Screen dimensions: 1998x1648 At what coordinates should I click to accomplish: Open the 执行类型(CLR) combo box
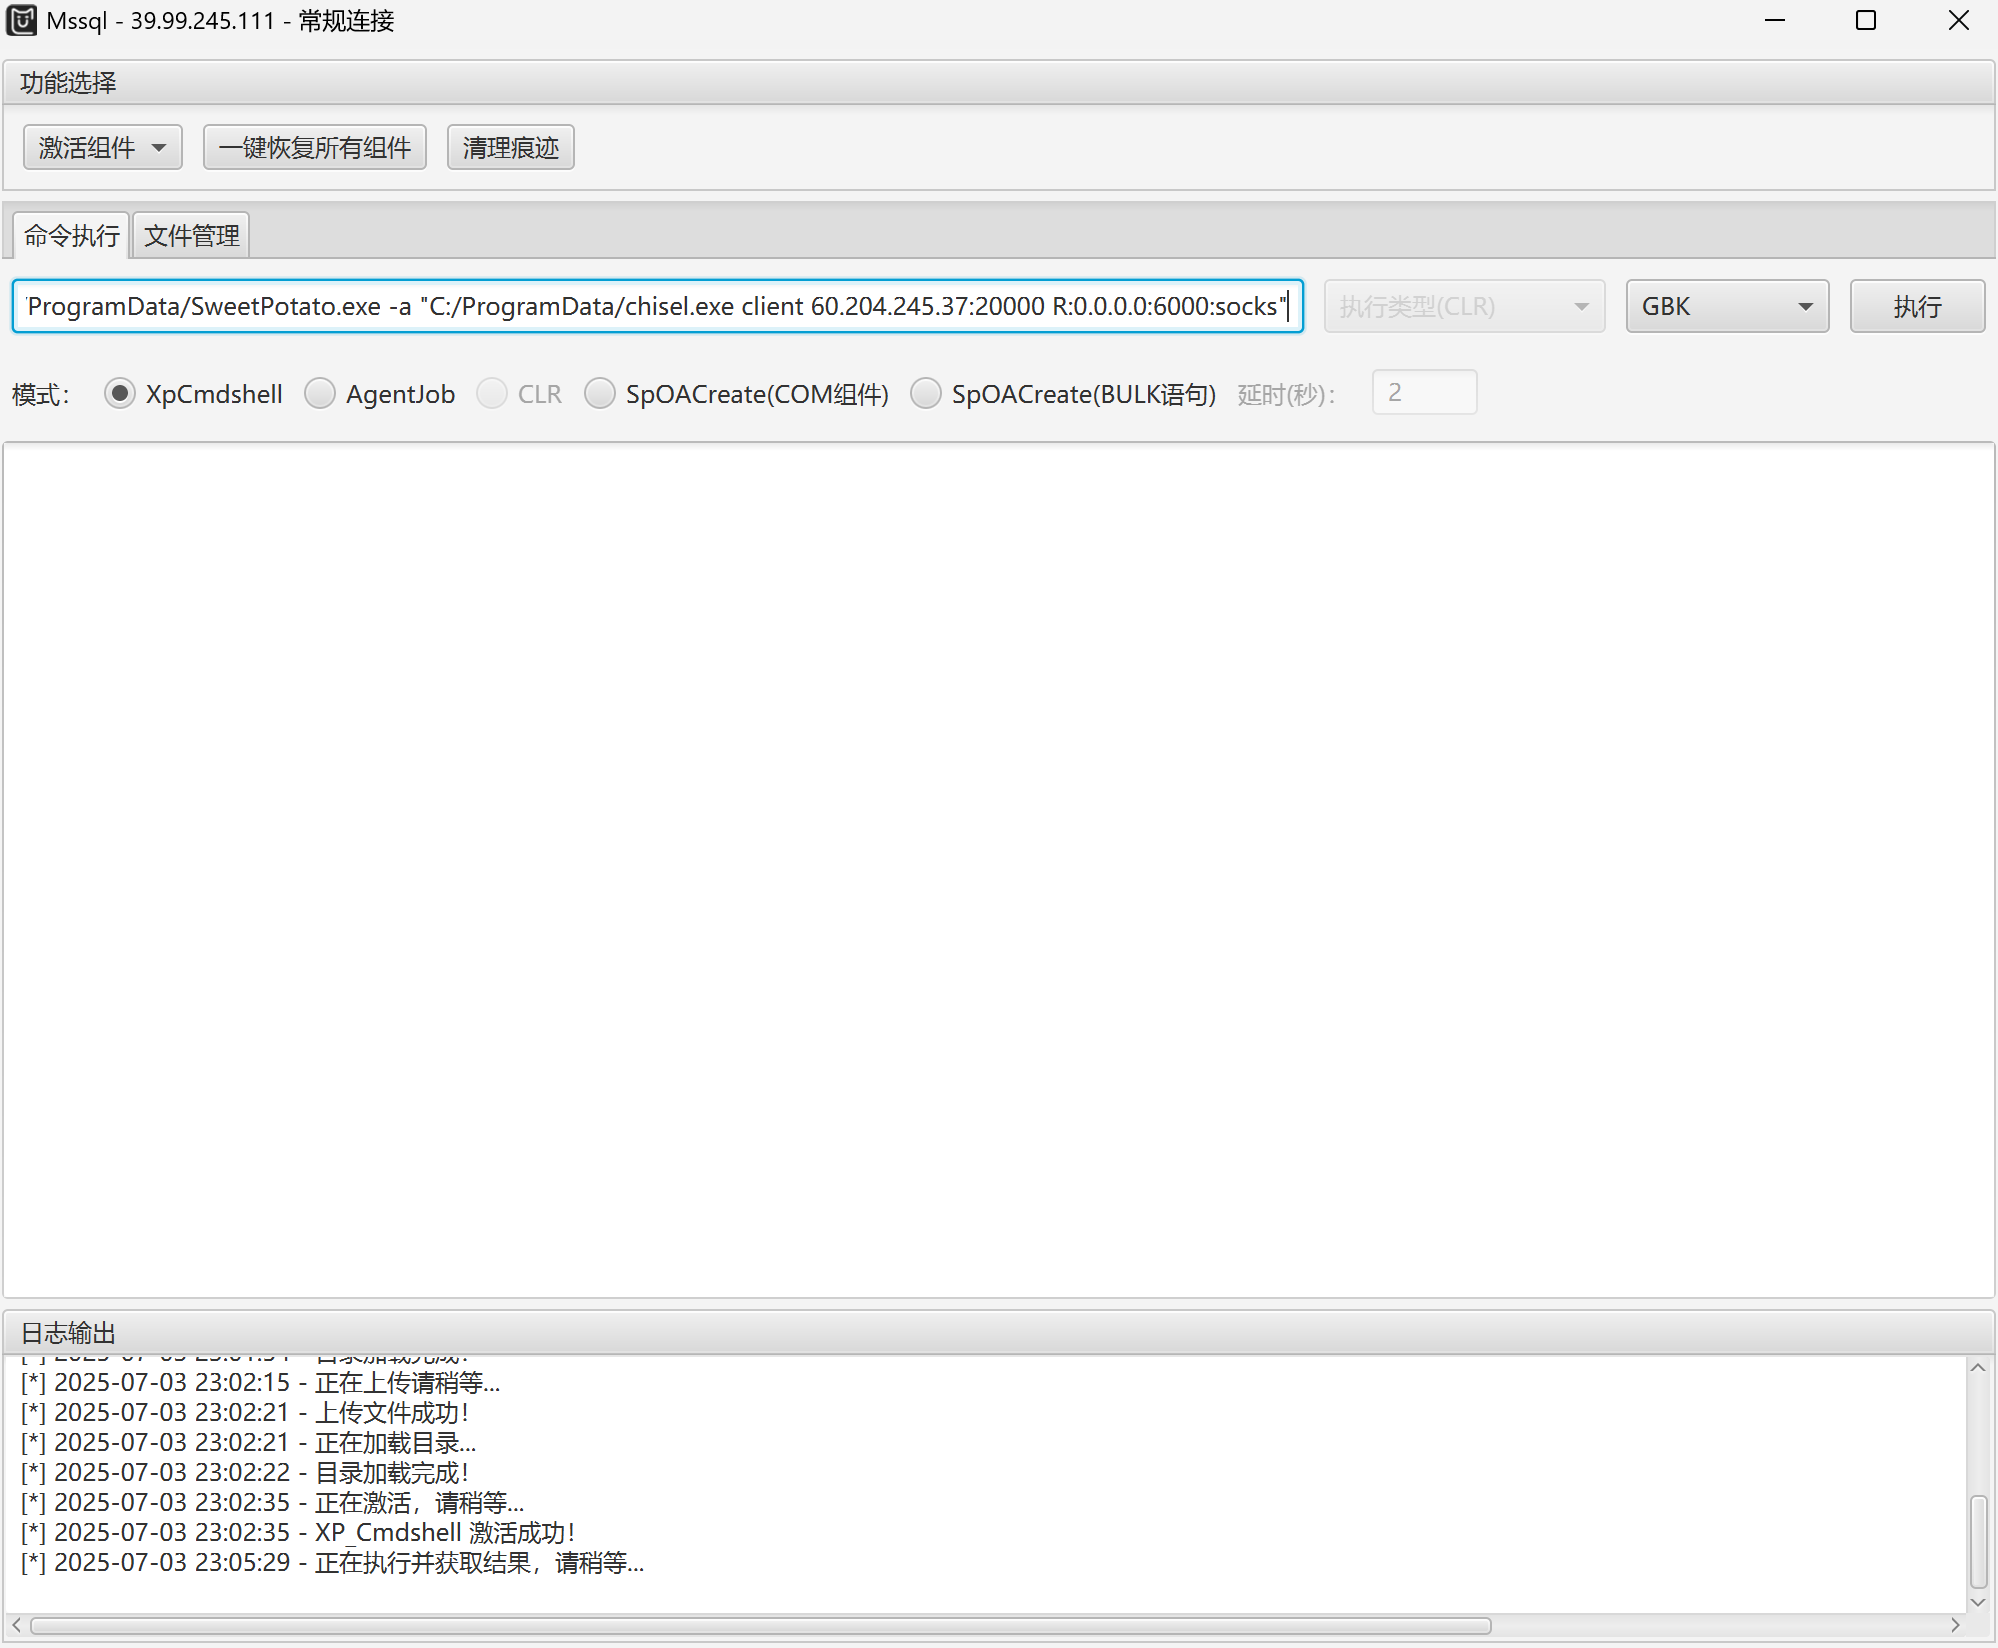click(1464, 306)
